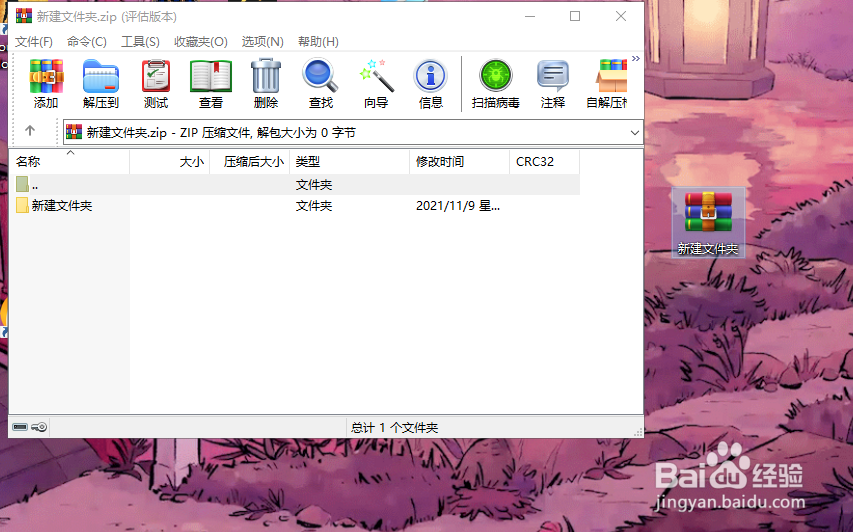Expand hidden toolbar items with double chevron

635,59
